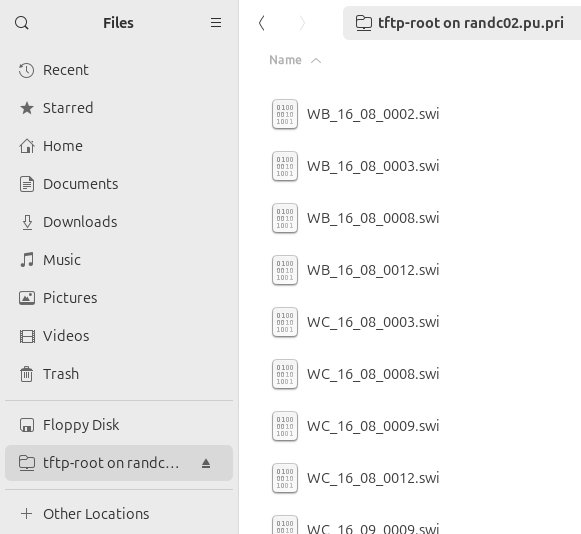Open Recent in the sidebar
Viewport: 581px width, 534px height.
click(x=119, y=70)
